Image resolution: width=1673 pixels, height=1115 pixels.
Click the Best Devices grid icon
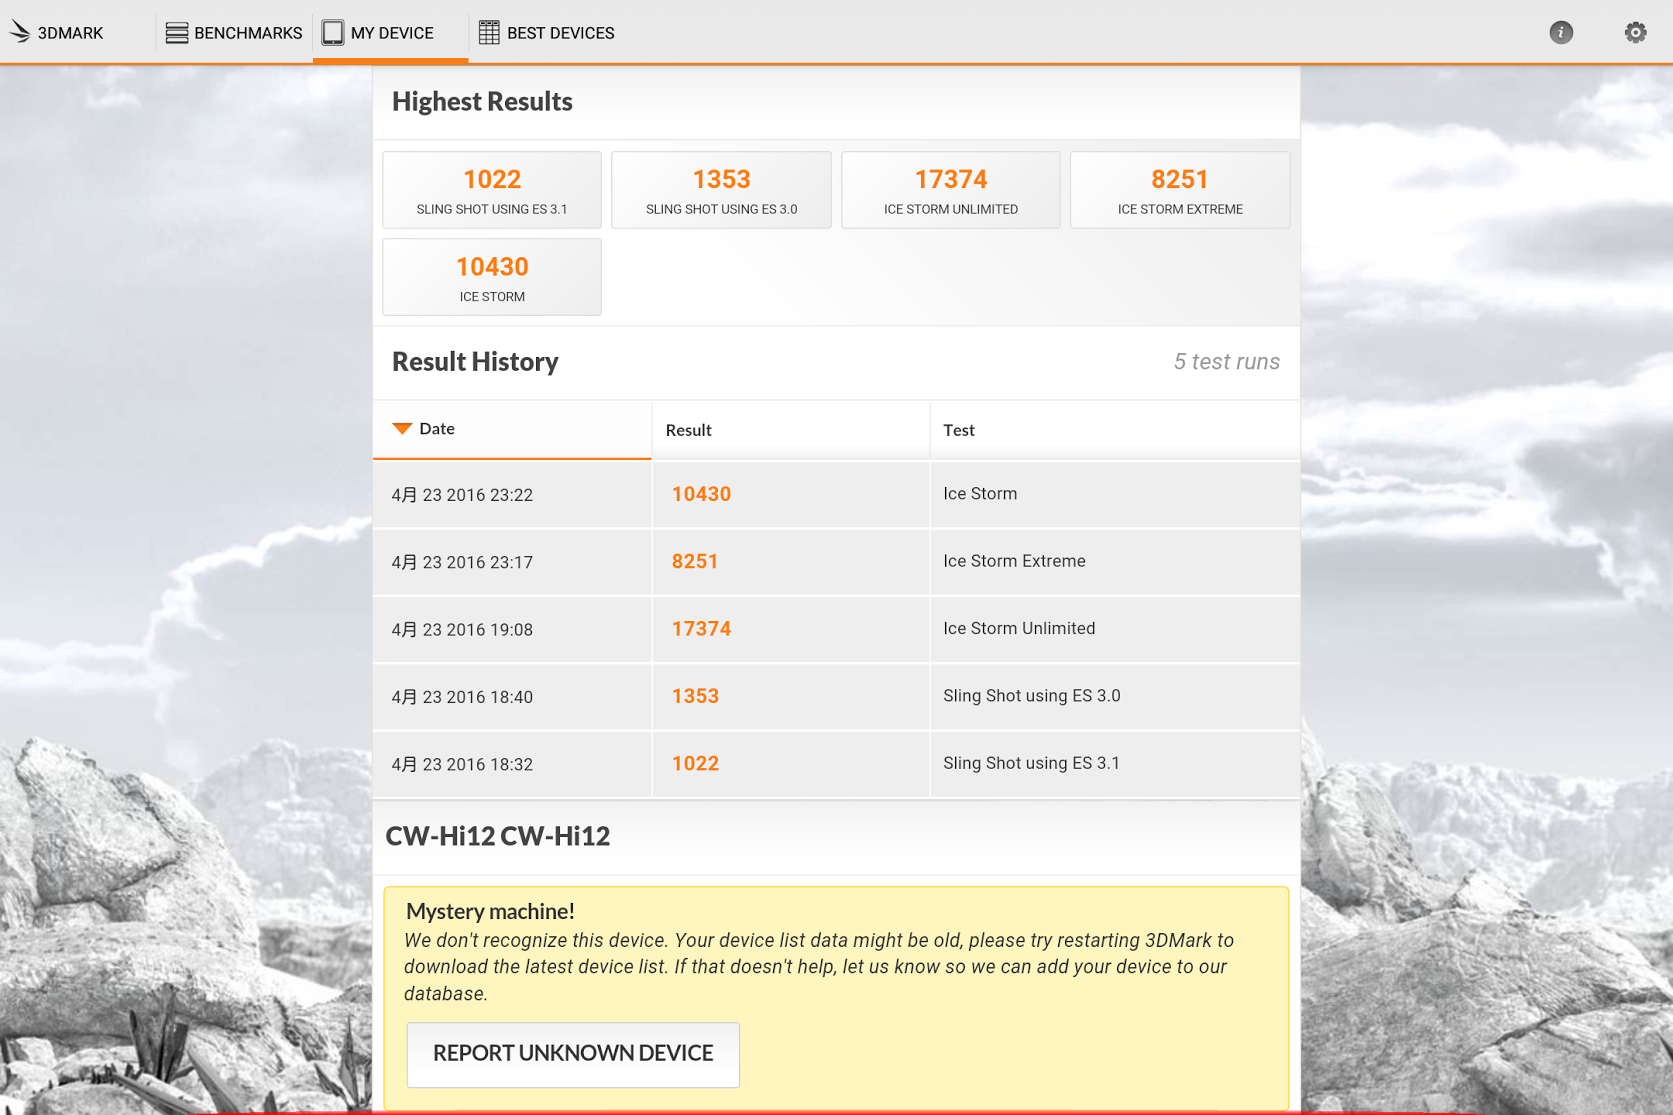(x=489, y=33)
